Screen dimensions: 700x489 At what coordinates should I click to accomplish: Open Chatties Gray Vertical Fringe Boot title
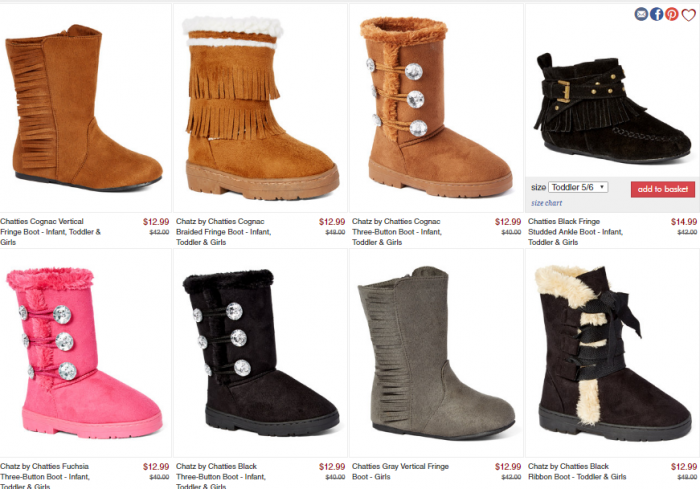(x=400, y=472)
